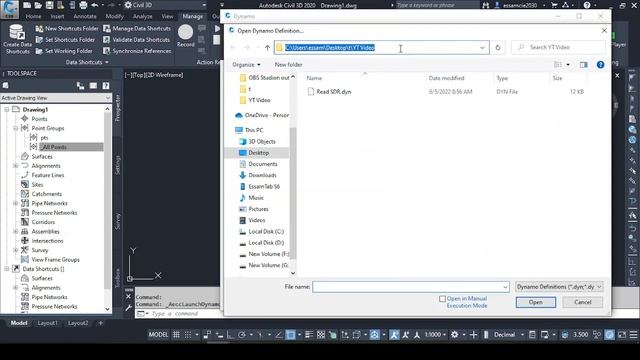
Task: Select Local Disk (C:)
Action: pyautogui.click(x=266, y=231)
